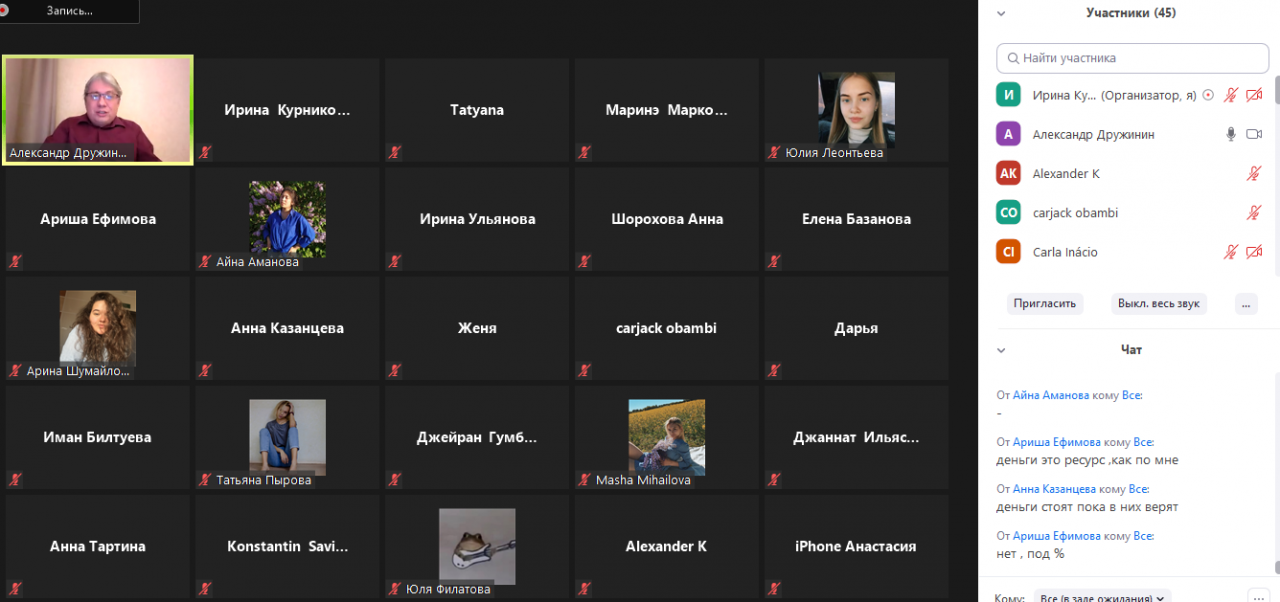Click the magnifier icon in the participant search field
Screen dimensions: 1280x602
1013,58
